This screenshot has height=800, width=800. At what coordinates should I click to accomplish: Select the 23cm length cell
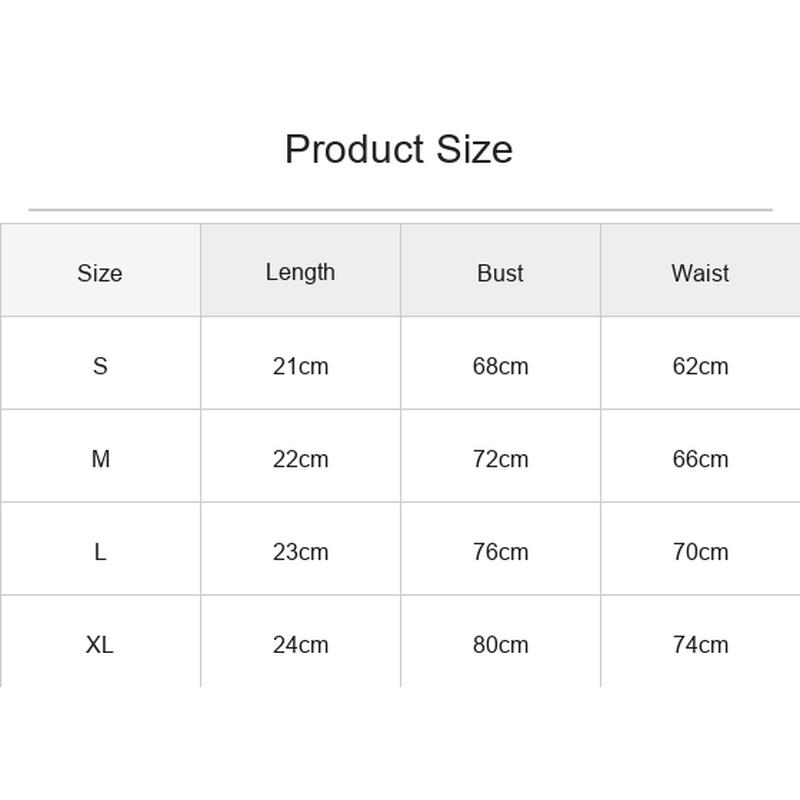pyautogui.click(x=301, y=552)
